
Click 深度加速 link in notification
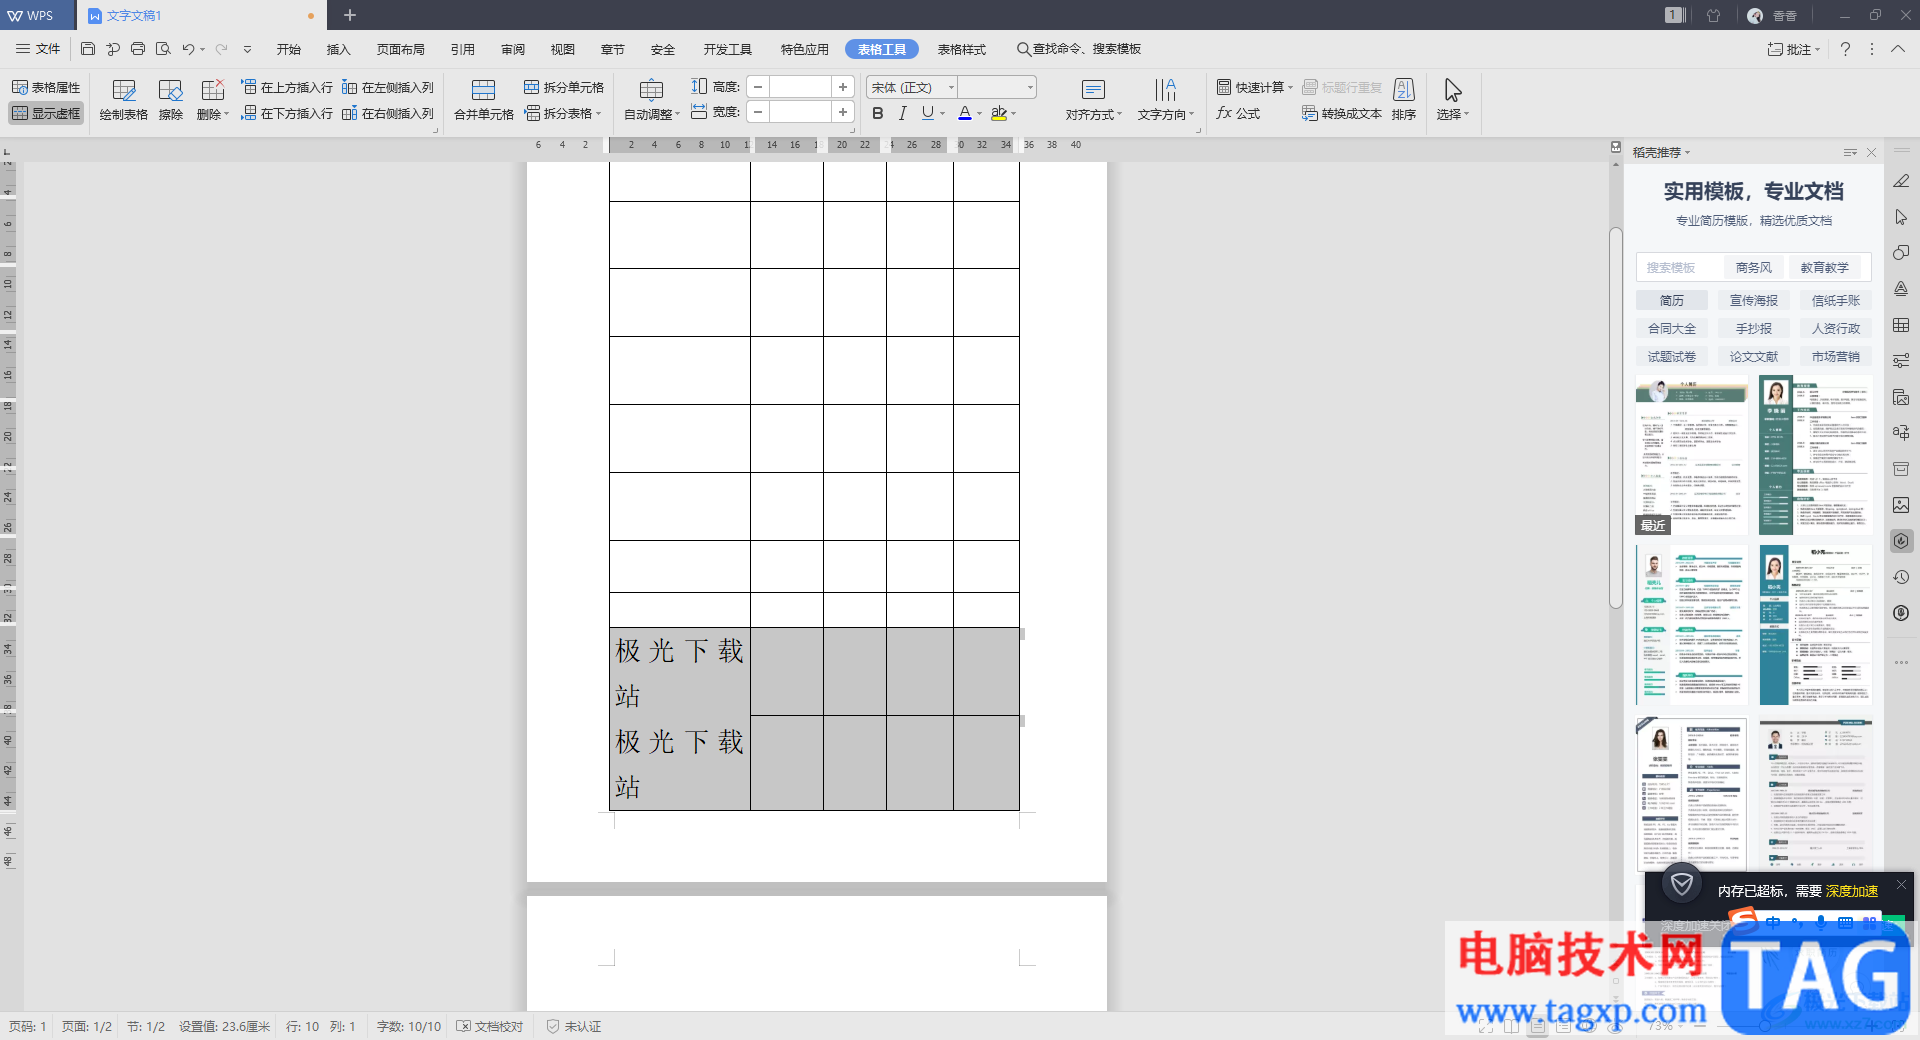click(x=1852, y=891)
